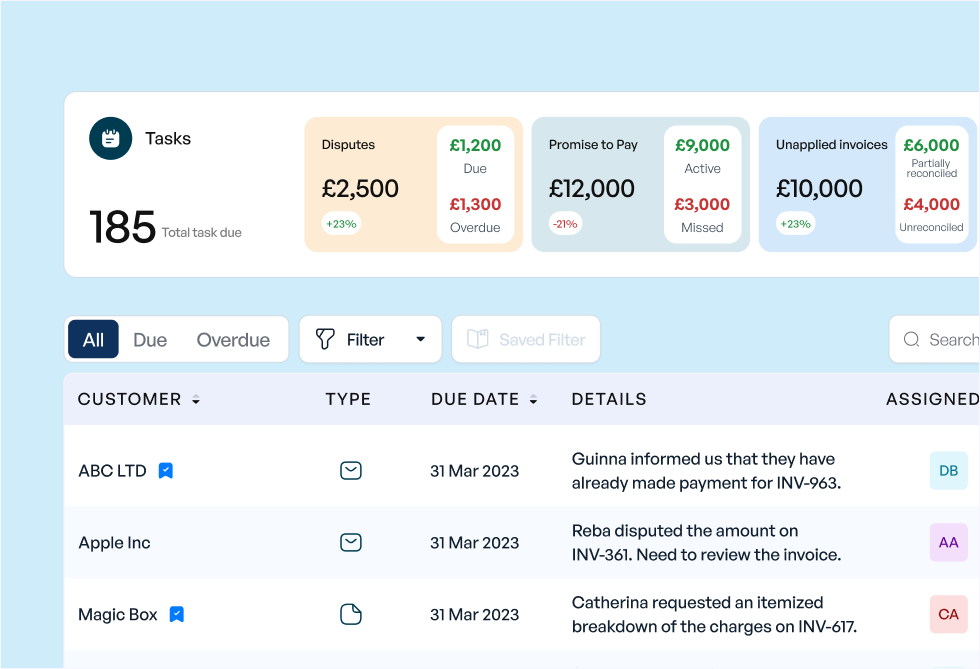Expand the Filter dropdown chevron
The height and width of the screenshot is (669, 980).
coord(420,339)
